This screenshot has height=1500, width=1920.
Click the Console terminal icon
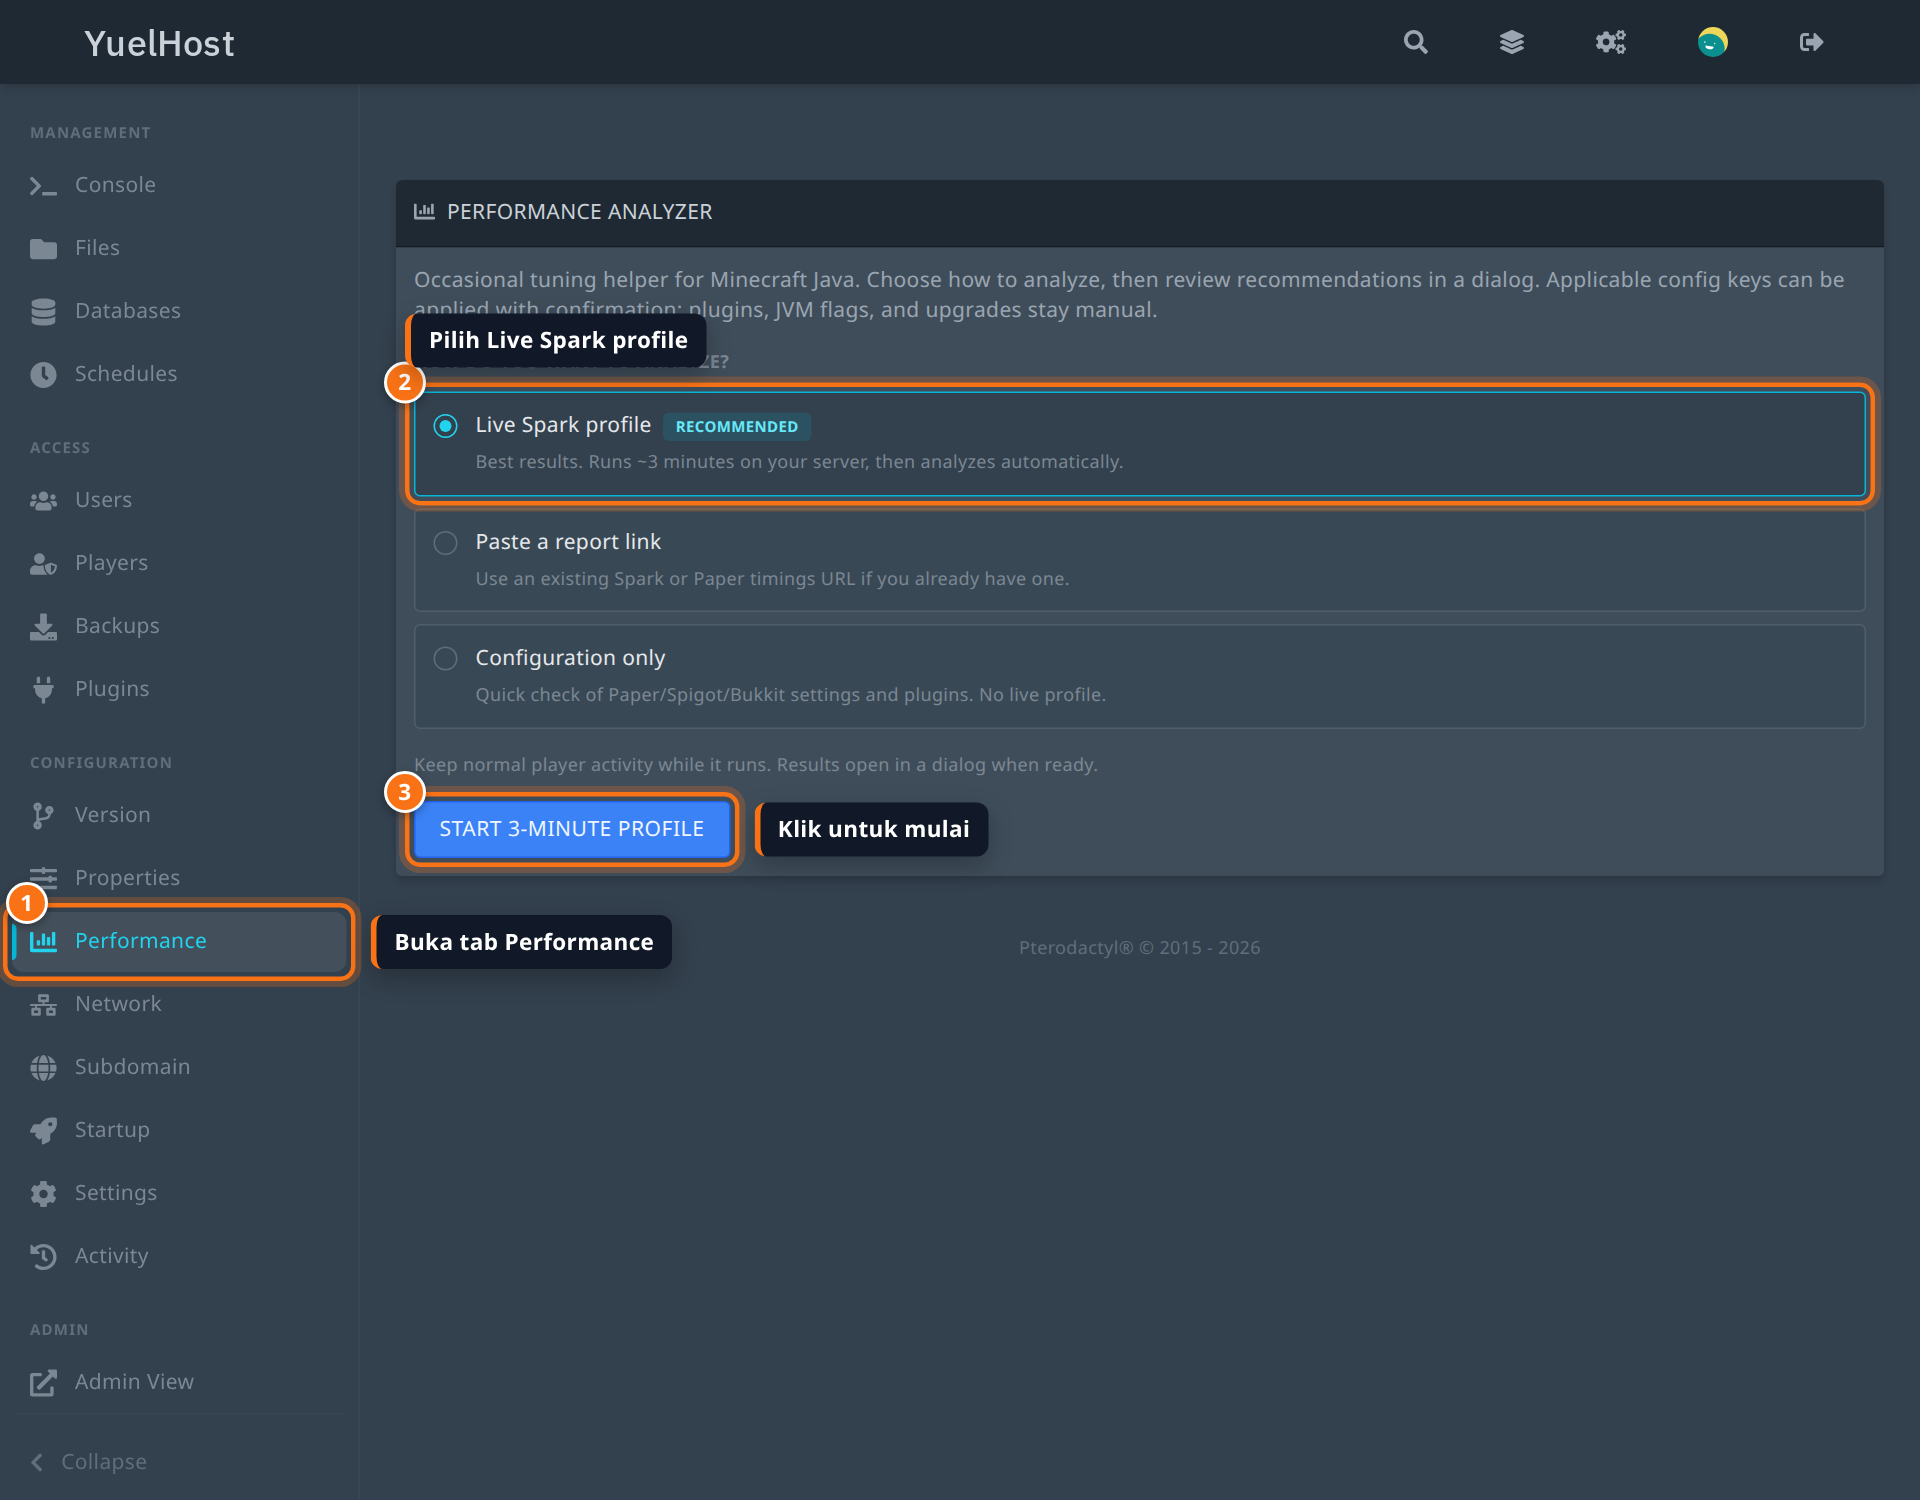pos(43,186)
